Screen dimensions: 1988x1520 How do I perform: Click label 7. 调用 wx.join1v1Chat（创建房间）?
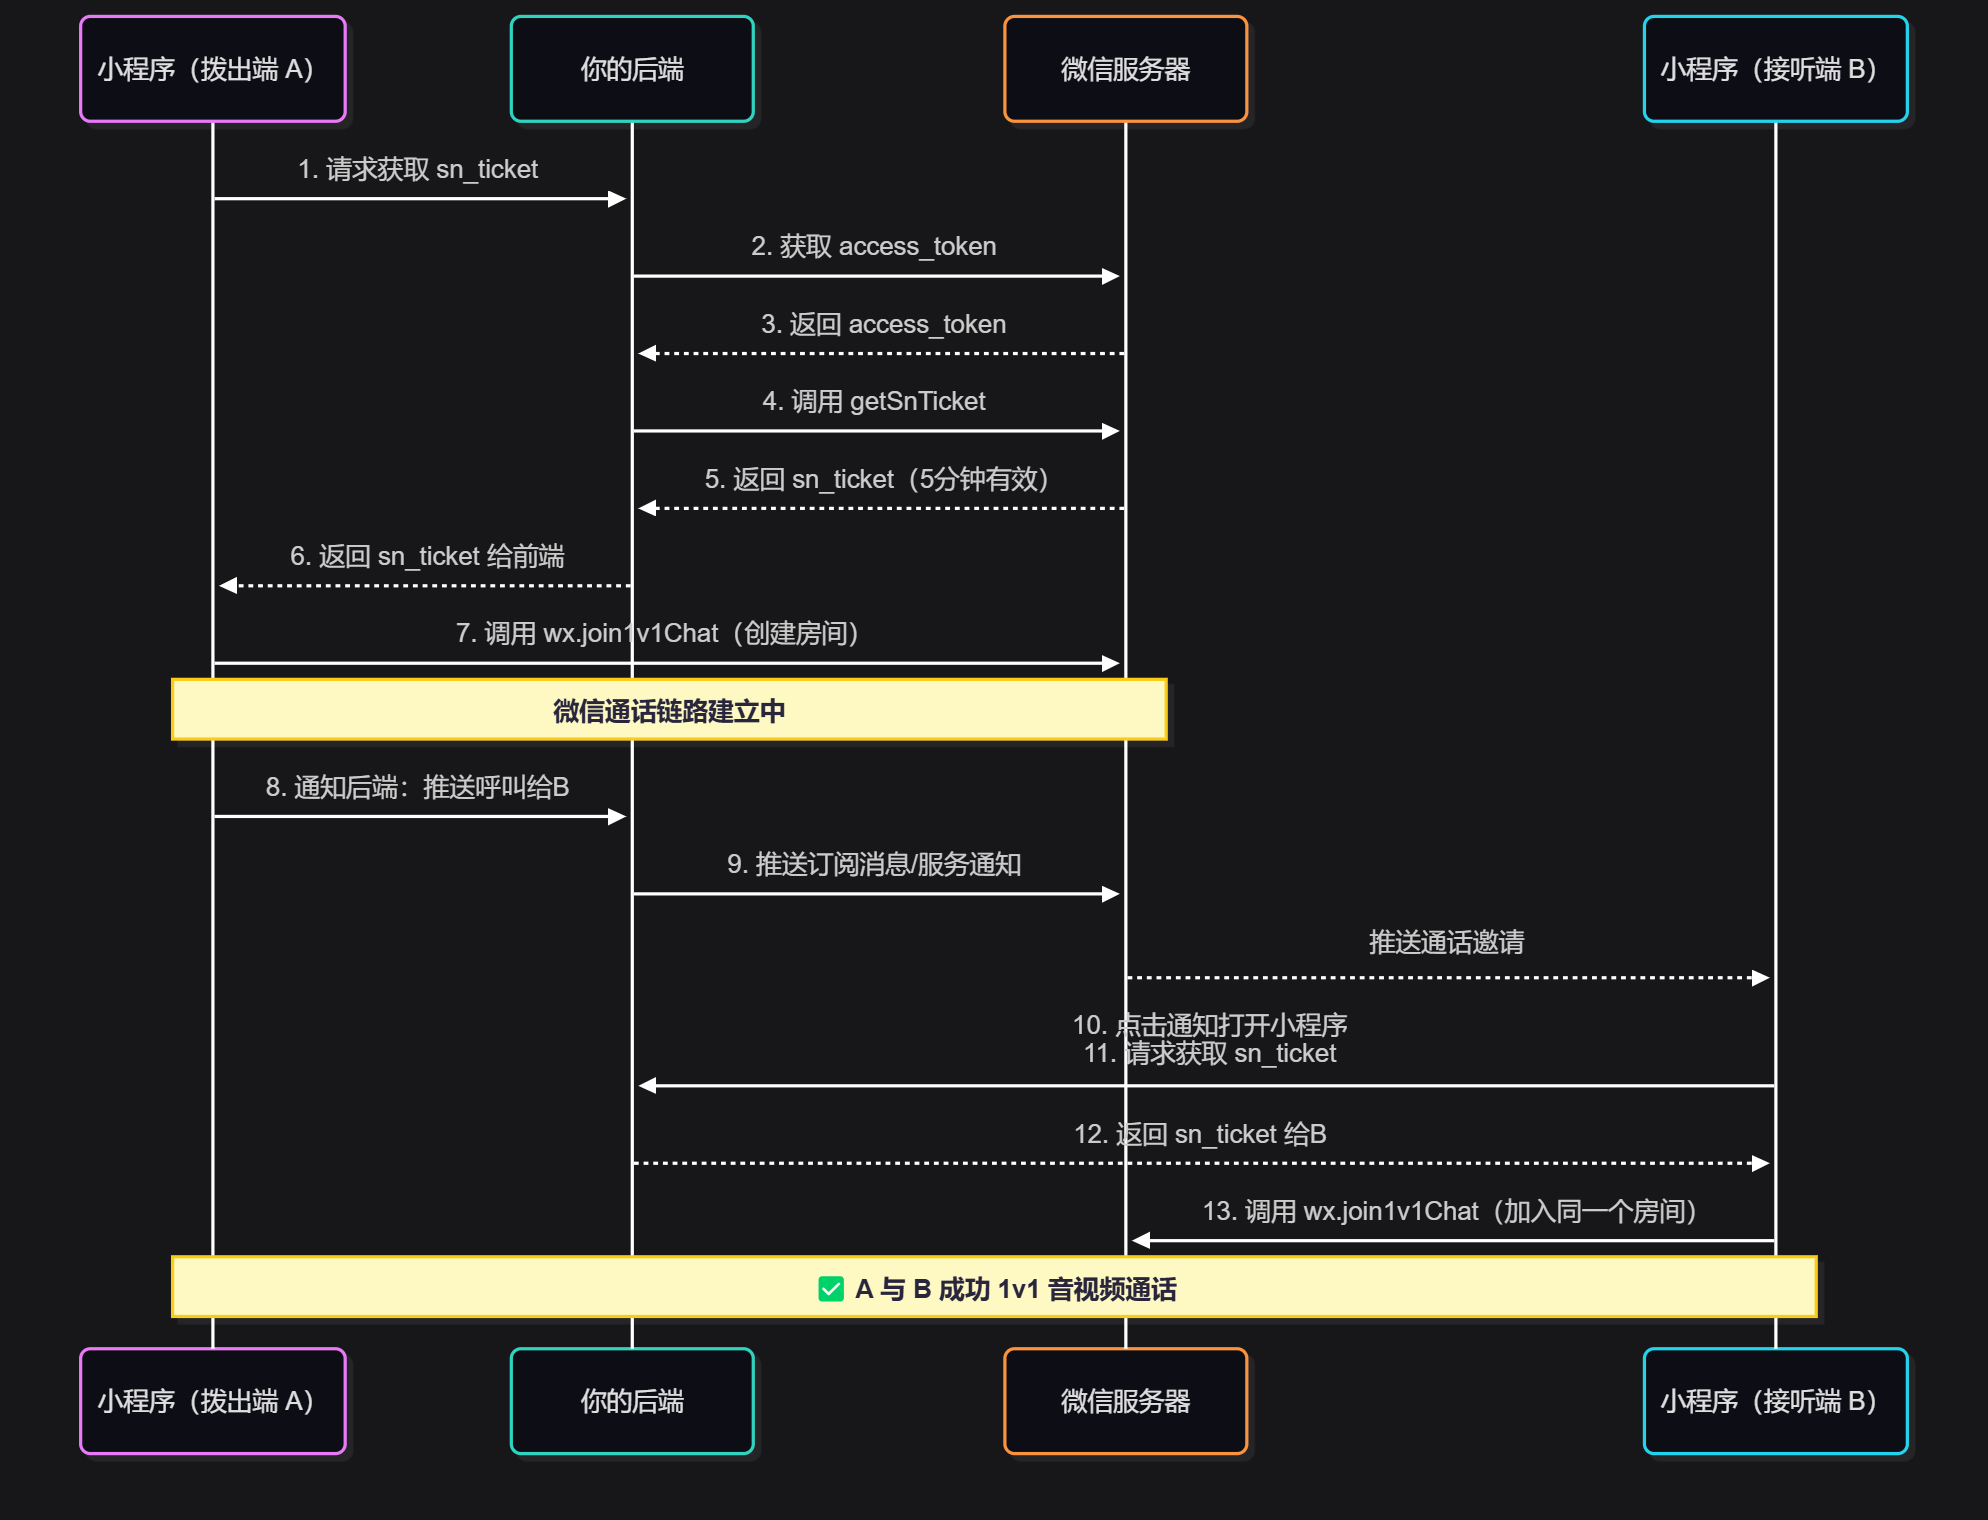(657, 633)
